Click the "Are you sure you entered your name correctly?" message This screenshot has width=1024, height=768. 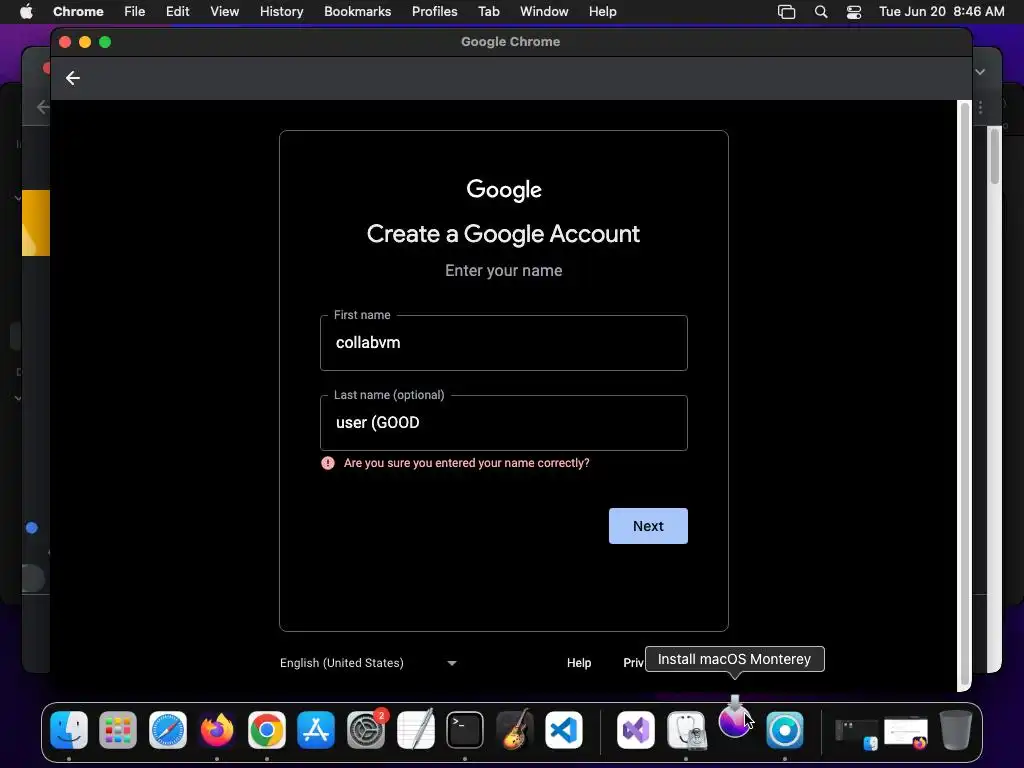[466, 463]
